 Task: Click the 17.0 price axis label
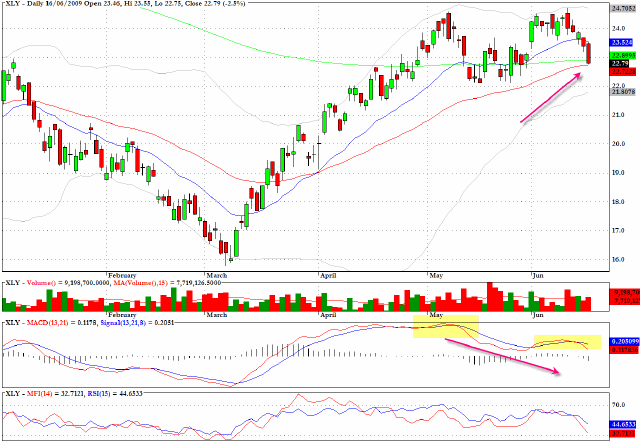pyautogui.click(x=618, y=231)
